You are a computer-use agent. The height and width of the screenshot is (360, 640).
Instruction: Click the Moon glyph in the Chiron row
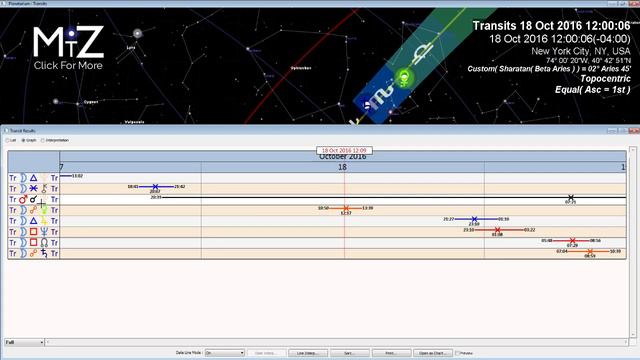[x=23, y=189]
